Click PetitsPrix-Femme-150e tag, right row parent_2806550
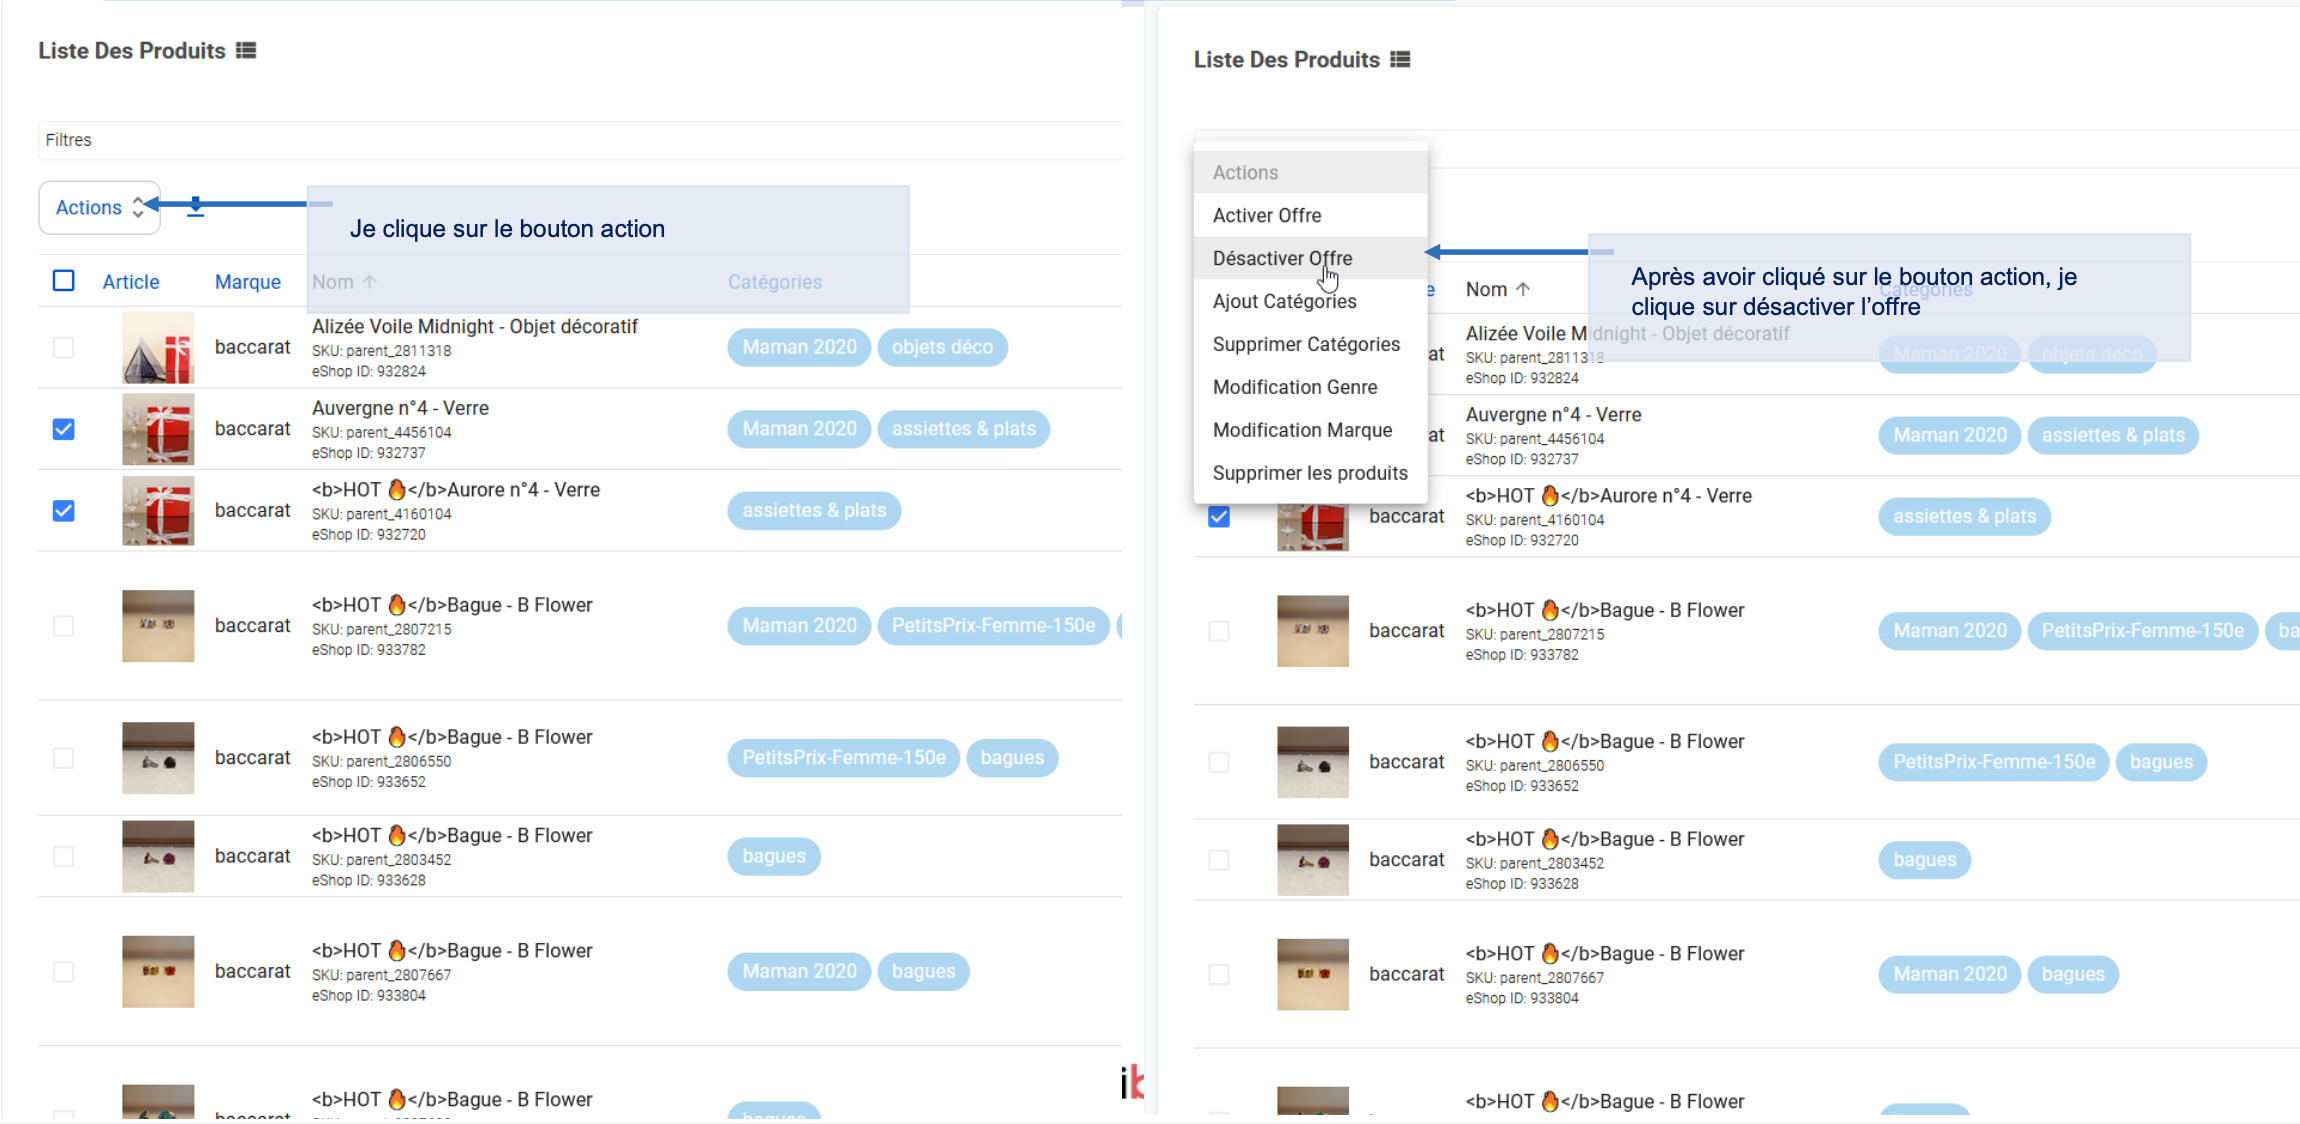 [x=1994, y=762]
